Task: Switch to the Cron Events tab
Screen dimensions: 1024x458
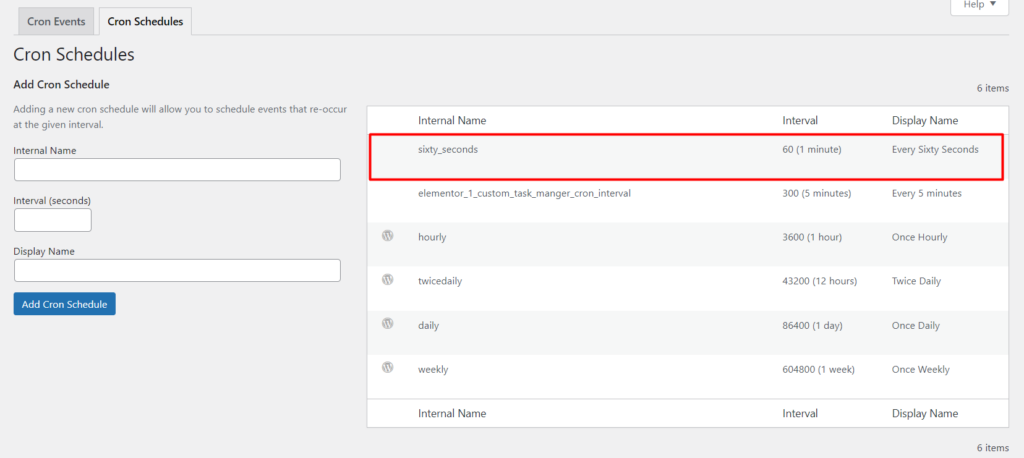Action: [x=56, y=22]
